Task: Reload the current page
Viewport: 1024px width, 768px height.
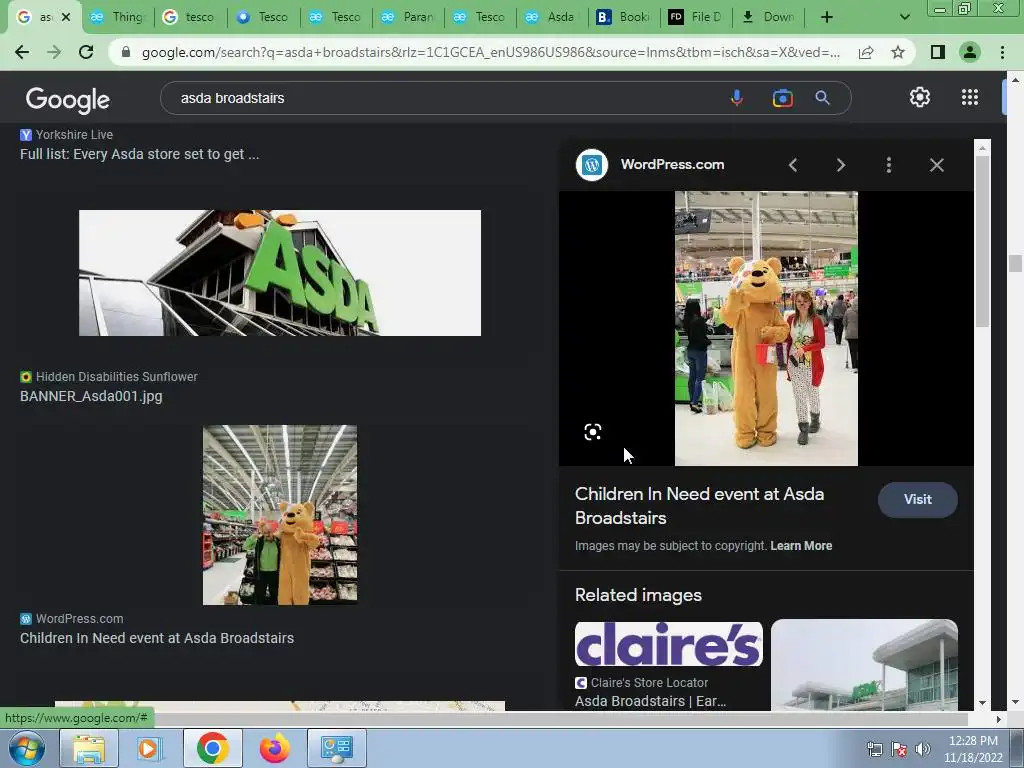Action: point(86,52)
